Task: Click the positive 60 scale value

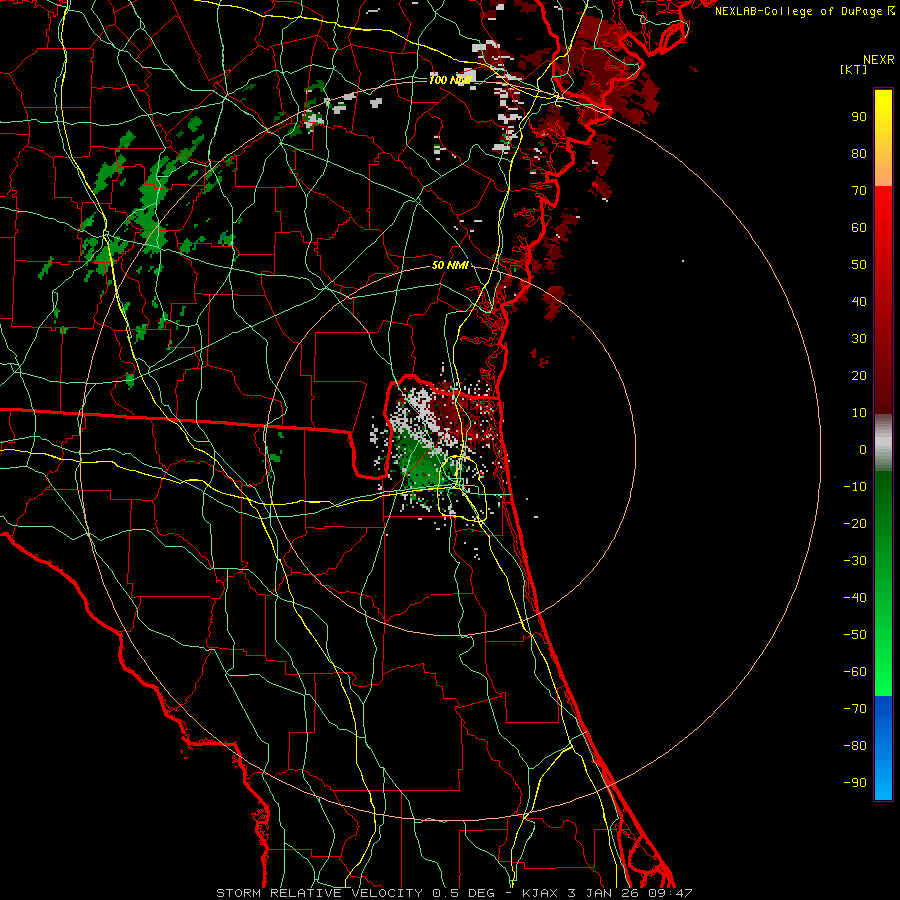Action: point(859,227)
